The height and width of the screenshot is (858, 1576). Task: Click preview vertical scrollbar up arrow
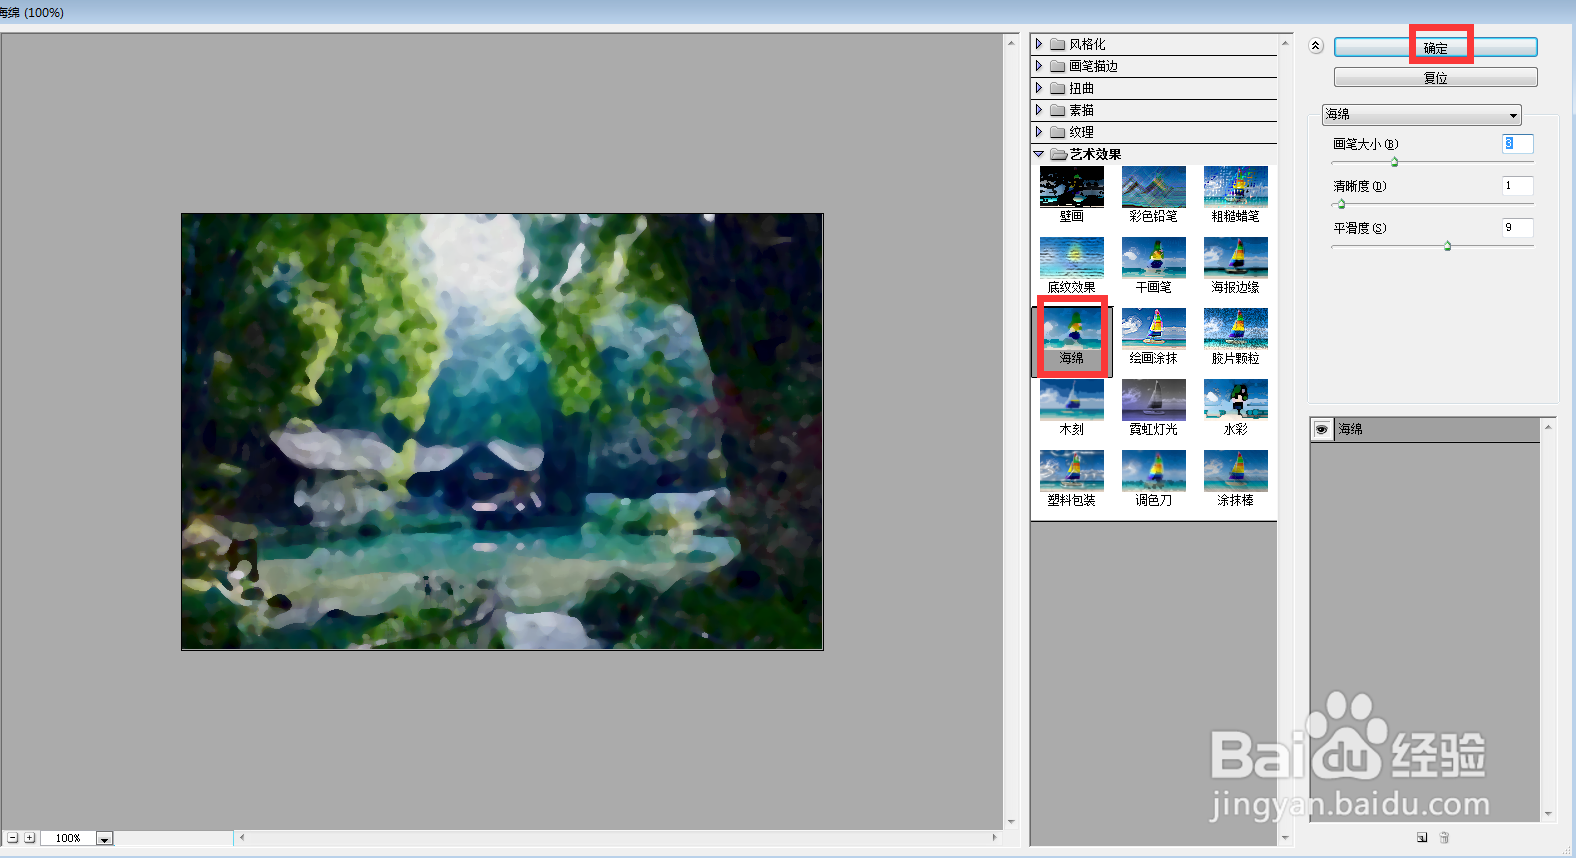coord(1011,43)
